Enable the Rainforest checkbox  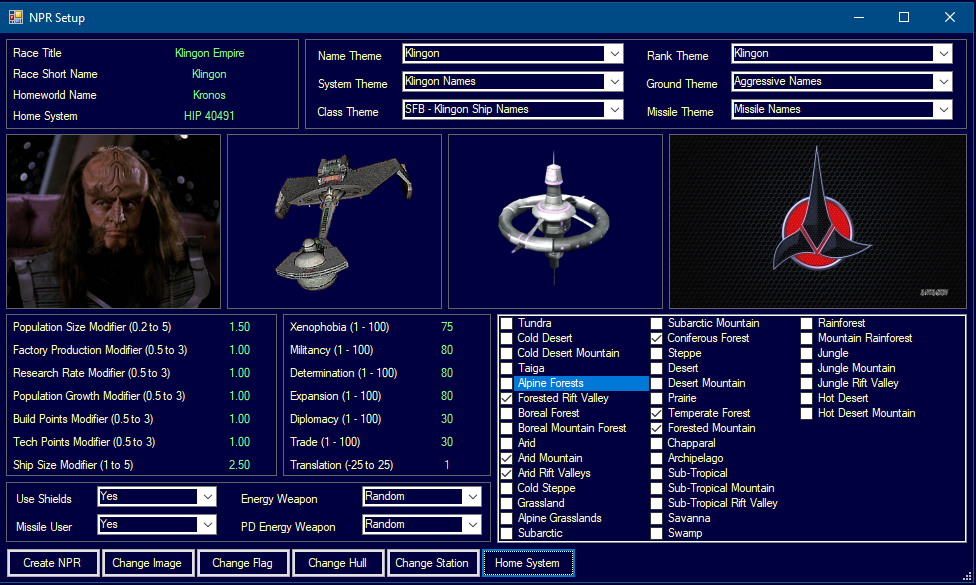[806, 324]
